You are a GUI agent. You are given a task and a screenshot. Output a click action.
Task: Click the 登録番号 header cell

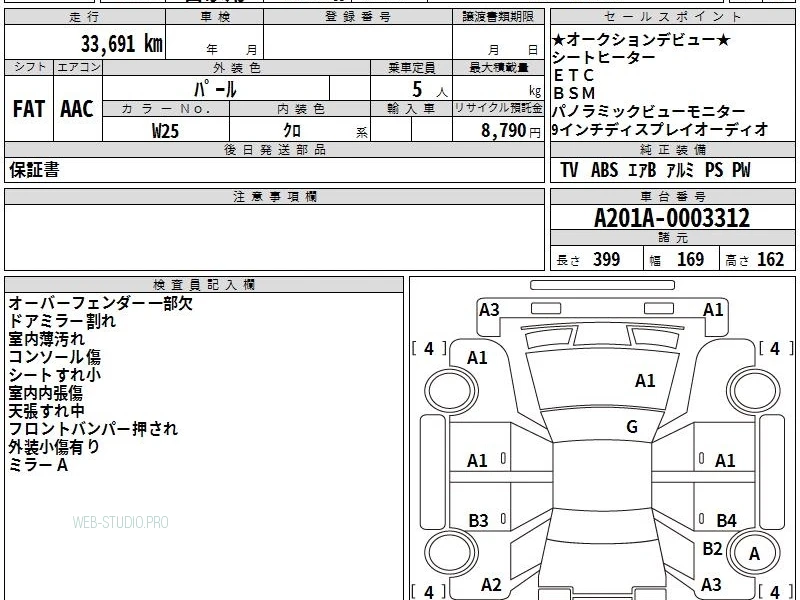click(x=358, y=17)
